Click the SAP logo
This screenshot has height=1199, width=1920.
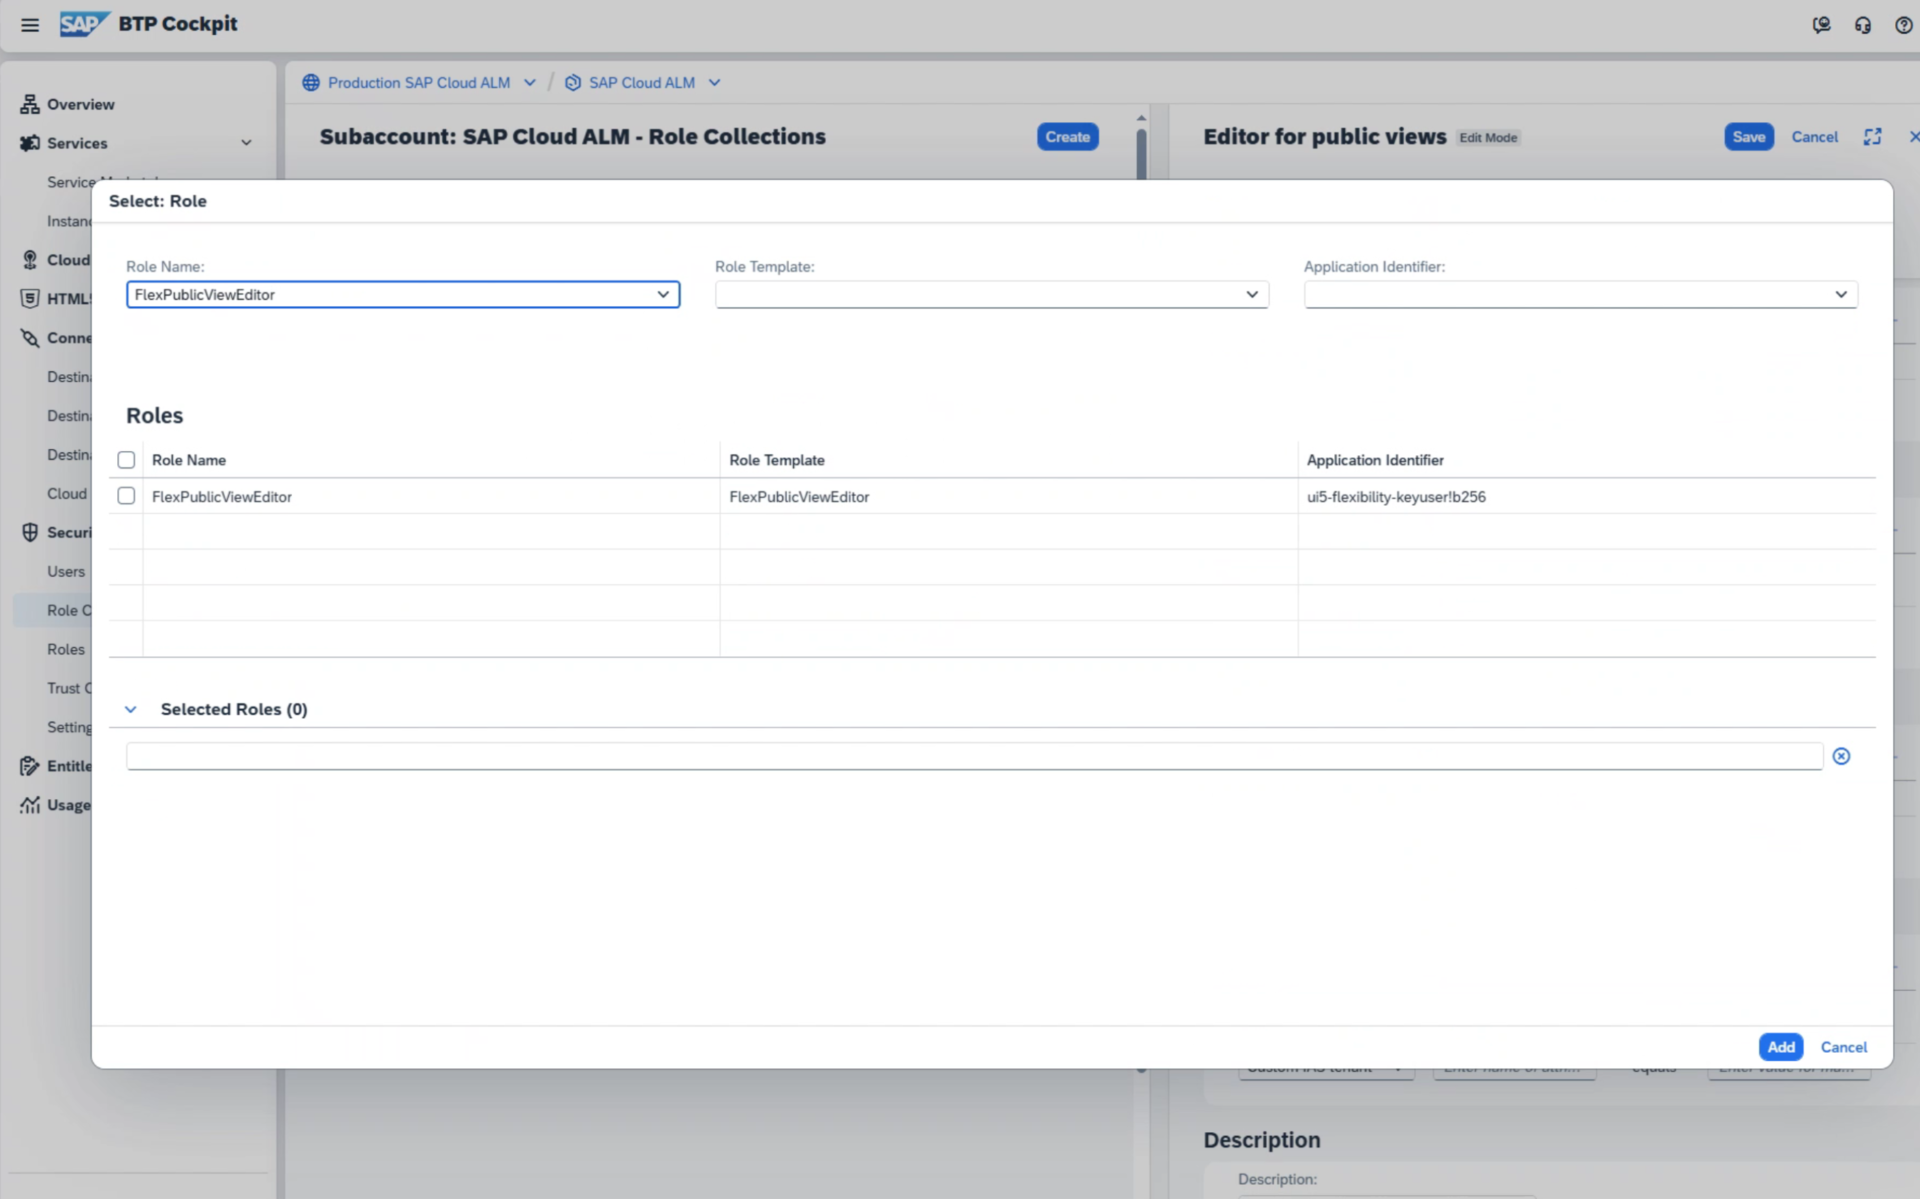(x=84, y=24)
